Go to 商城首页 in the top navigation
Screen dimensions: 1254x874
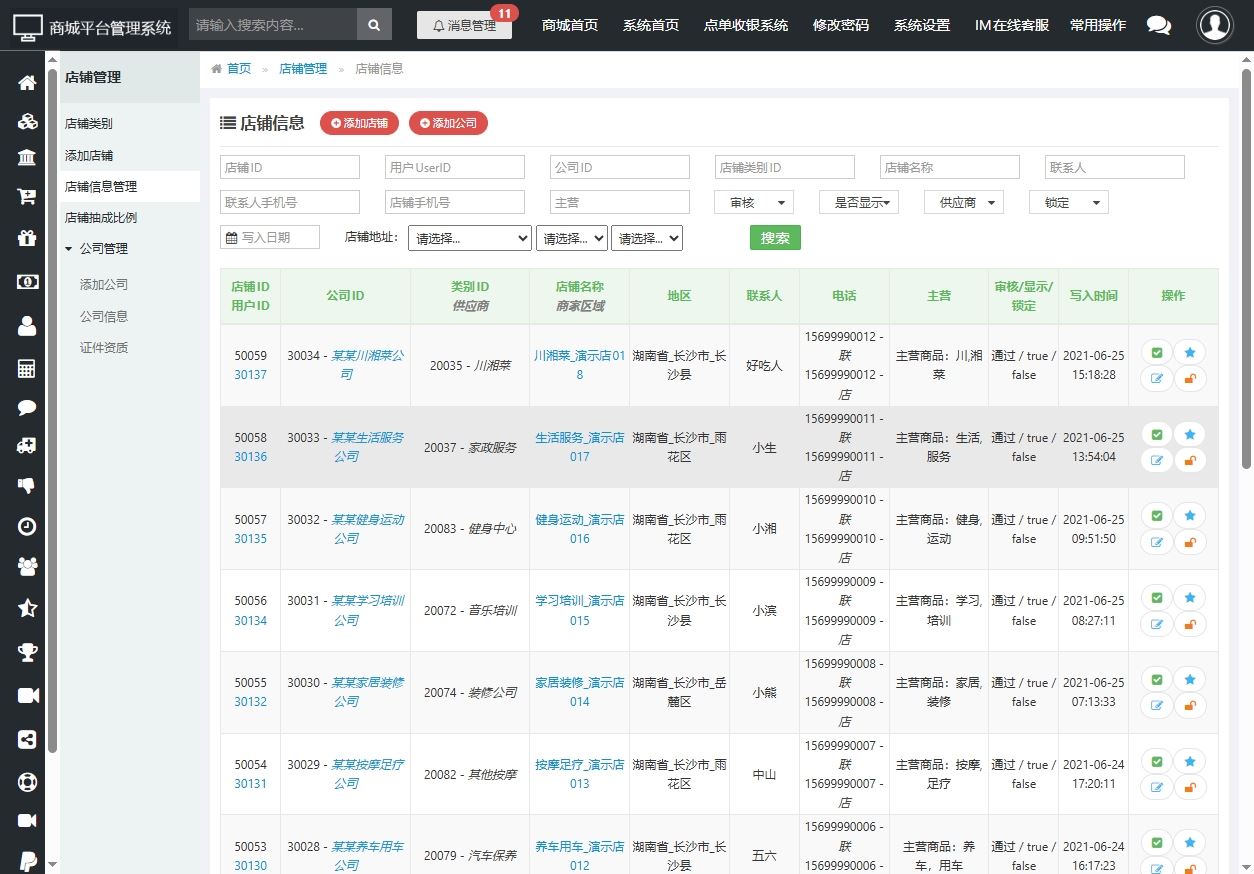(570, 26)
